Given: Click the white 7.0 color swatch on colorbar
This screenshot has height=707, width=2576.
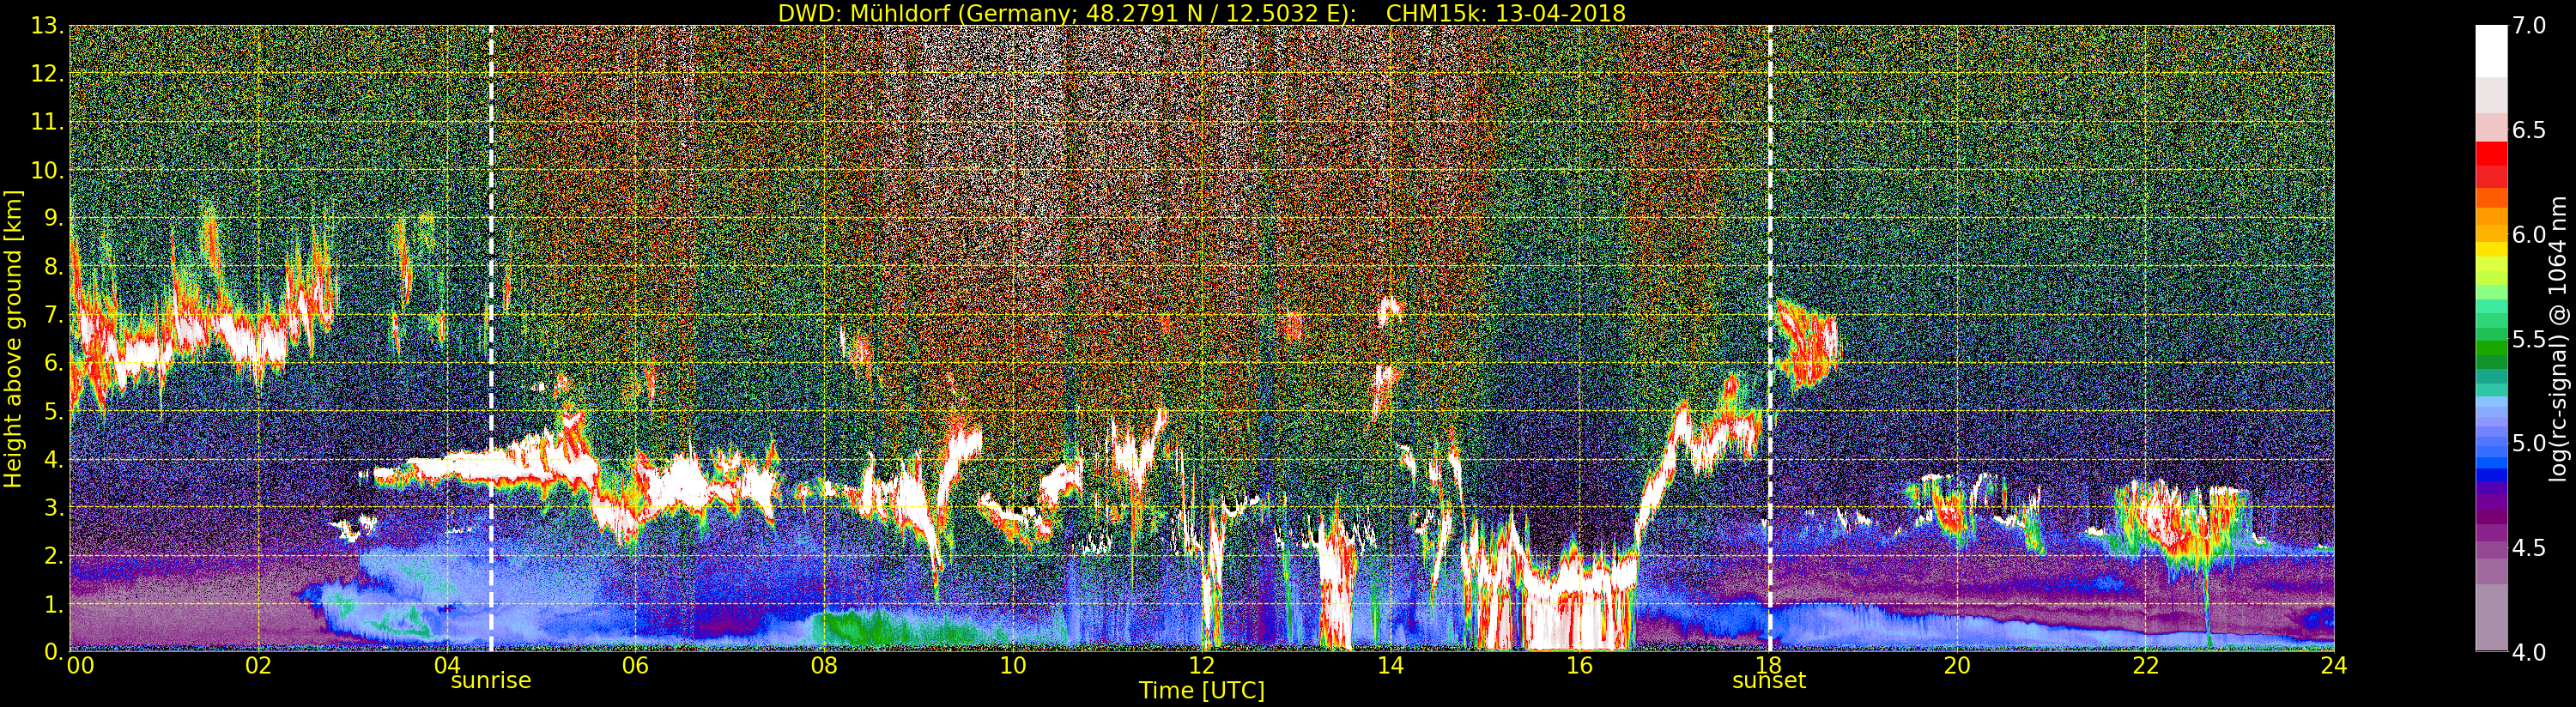Looking at the screenshot, I should tap(2491, 50).
